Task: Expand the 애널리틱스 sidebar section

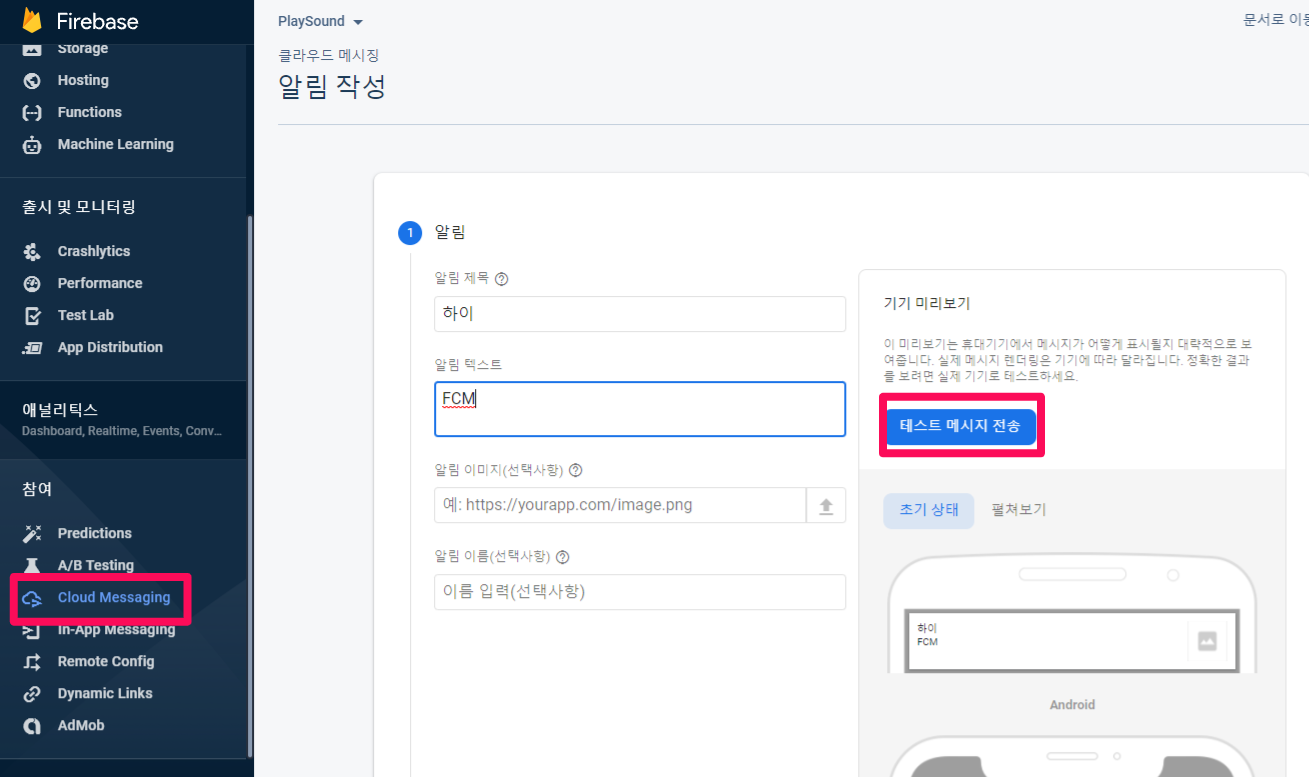Action: pos(123,419)
